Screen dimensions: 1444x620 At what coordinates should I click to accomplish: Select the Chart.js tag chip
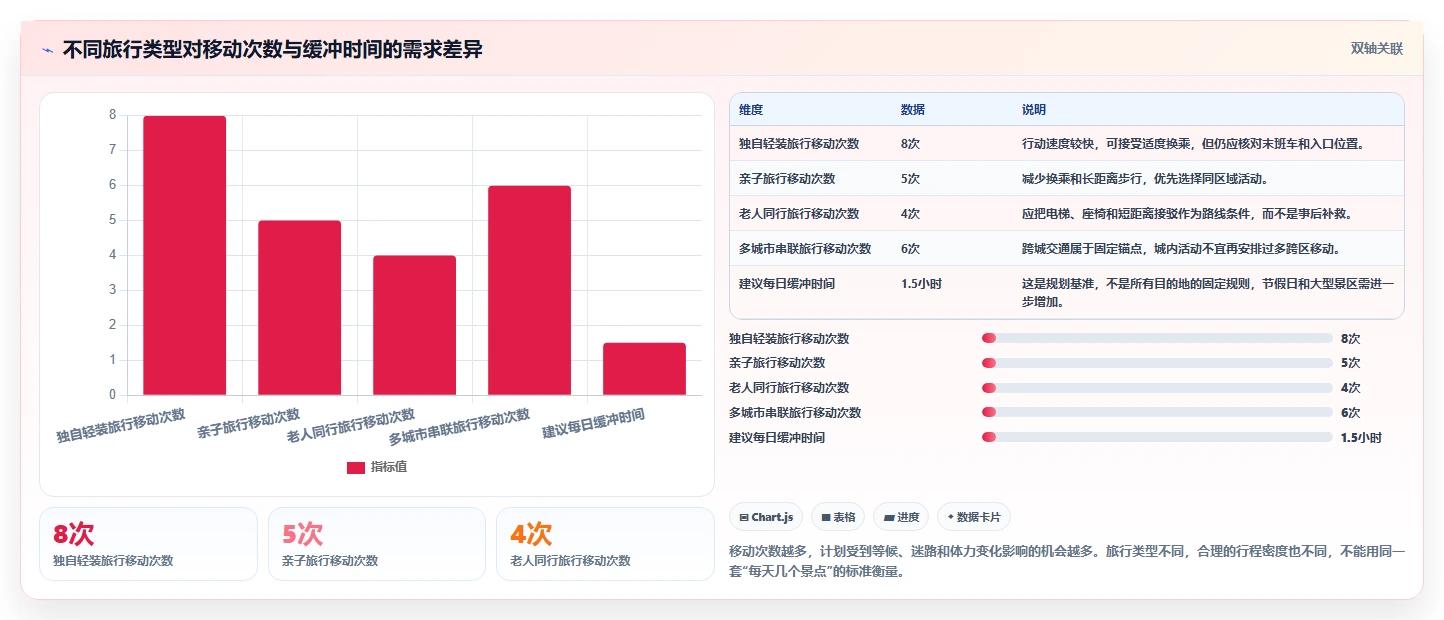[x=766, y=517]
